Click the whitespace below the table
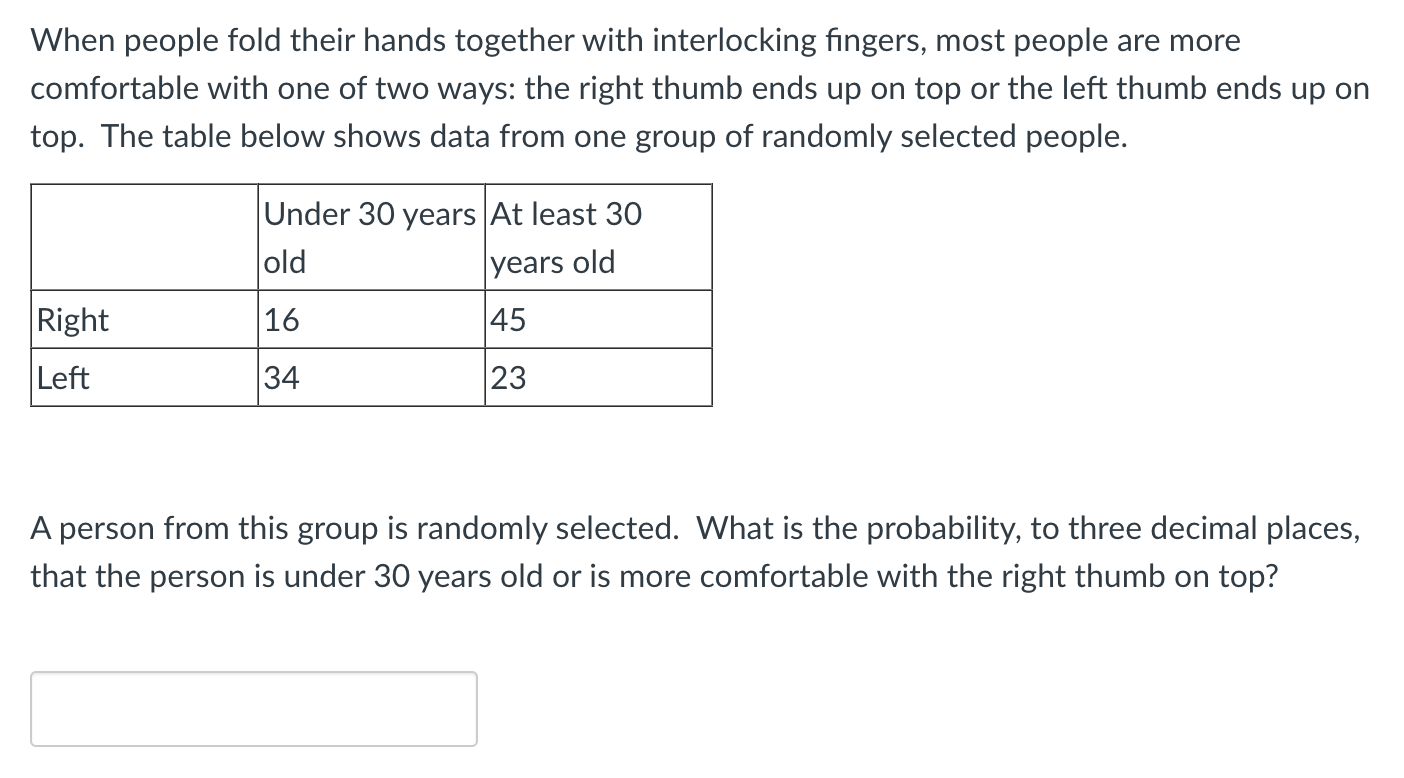This screenshot has width=1404, height=778. point(370,460)
